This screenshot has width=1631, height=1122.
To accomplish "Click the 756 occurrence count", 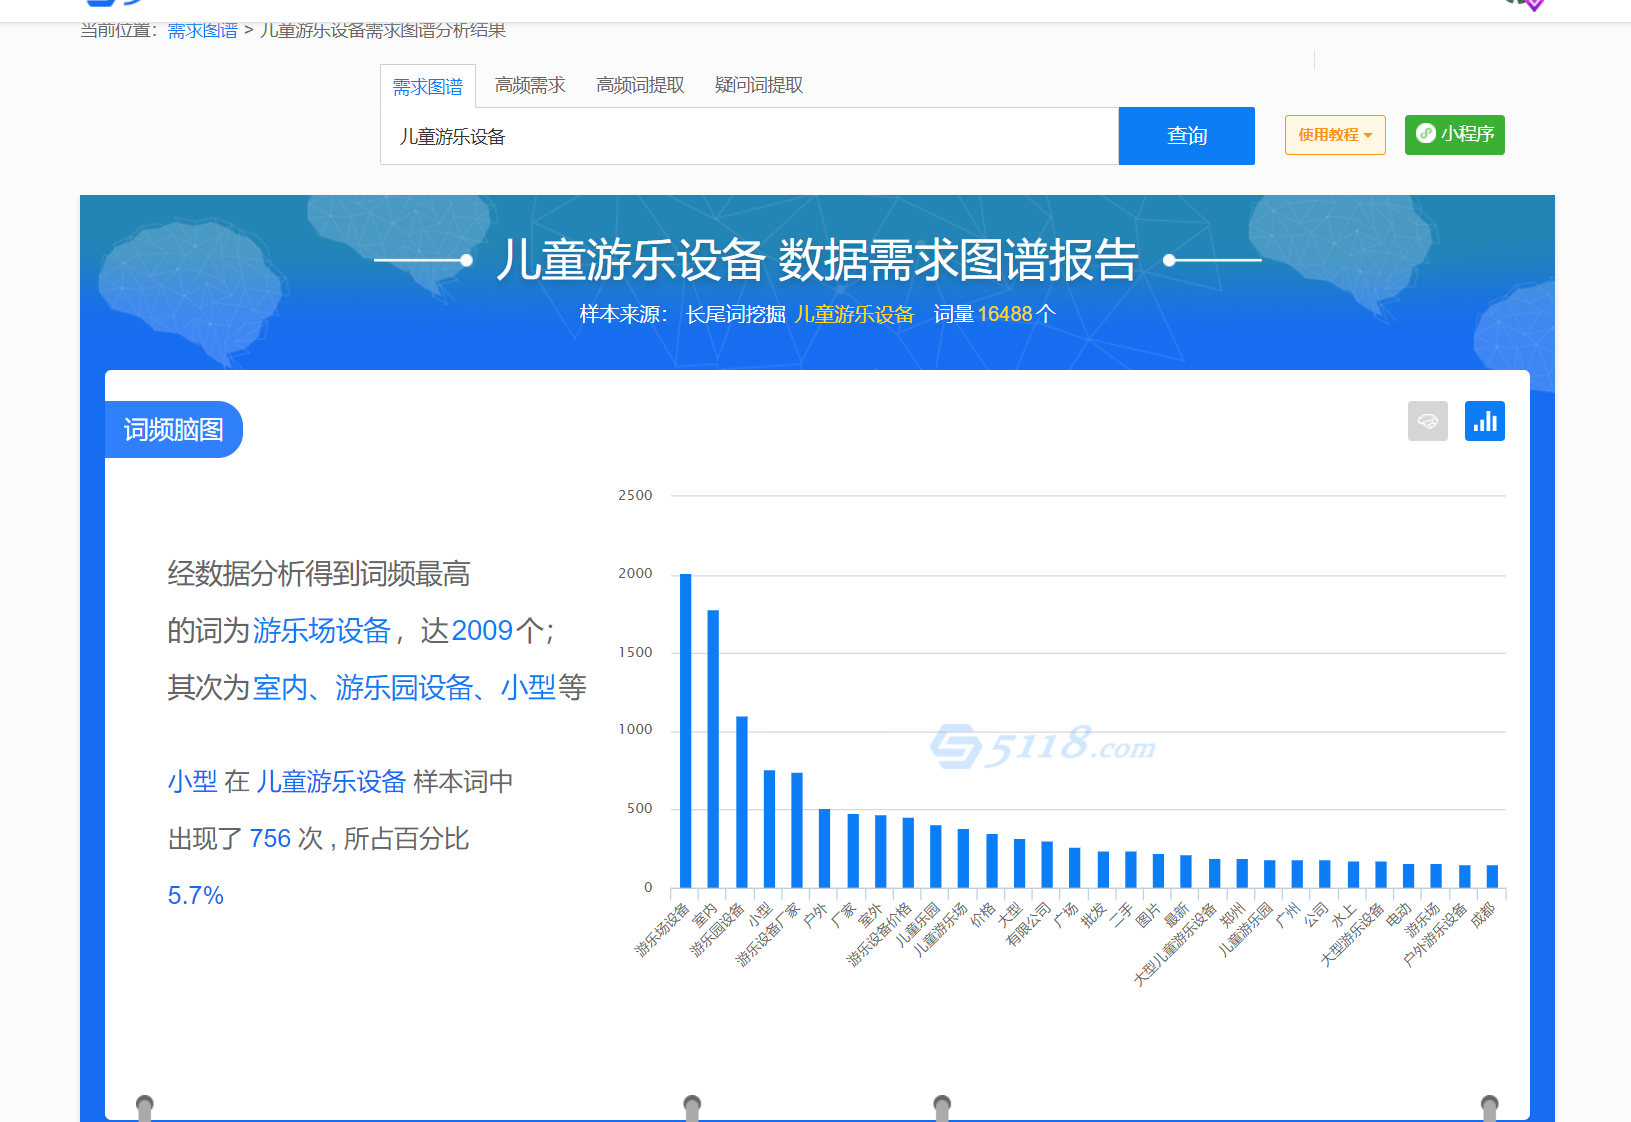I will pyautogui.click(x=270, y=838).
